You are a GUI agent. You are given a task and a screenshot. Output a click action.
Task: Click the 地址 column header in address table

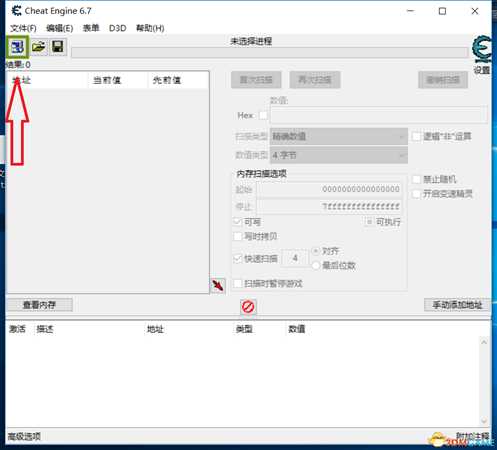(155, 329)
